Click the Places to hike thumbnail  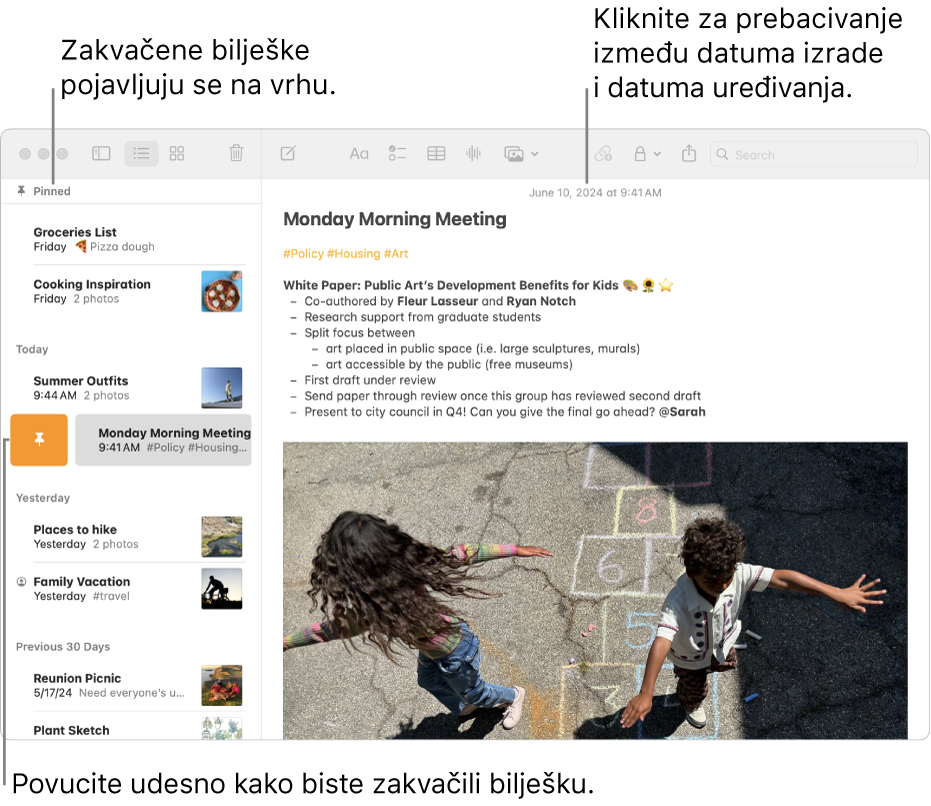pyautogui.click(x=221, y=536)
